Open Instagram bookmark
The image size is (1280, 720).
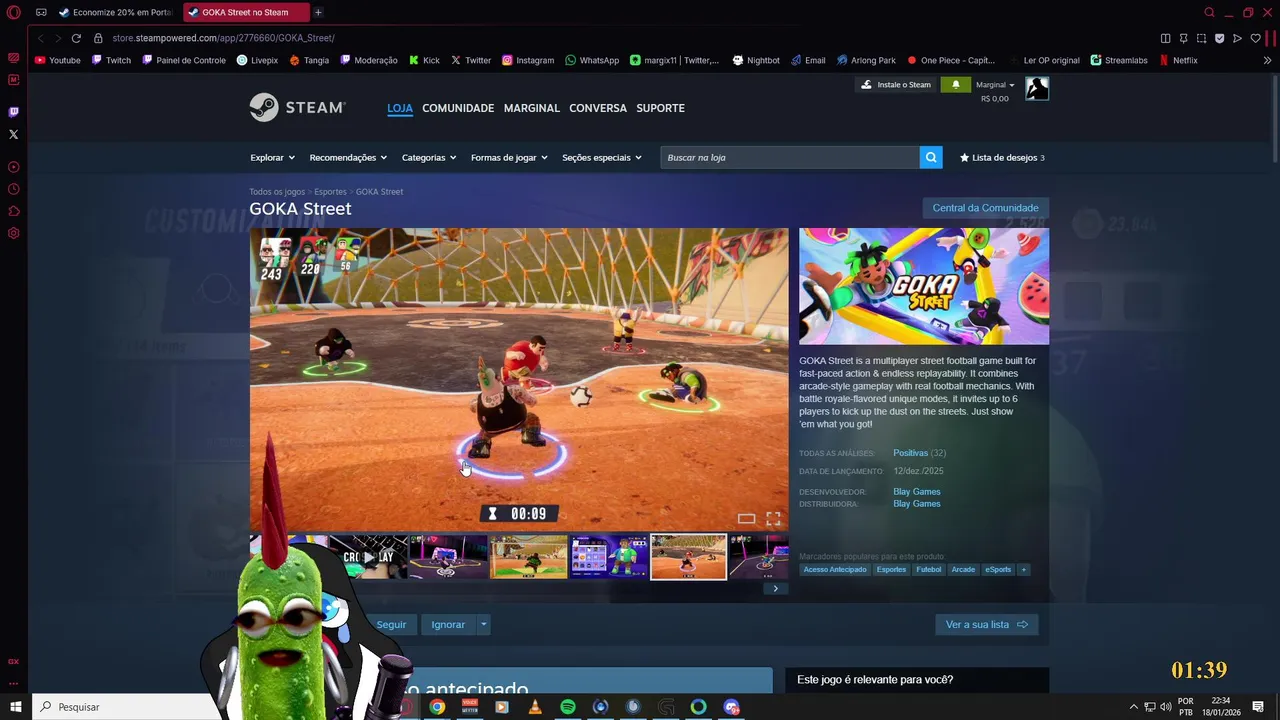(x=528, y=60)
